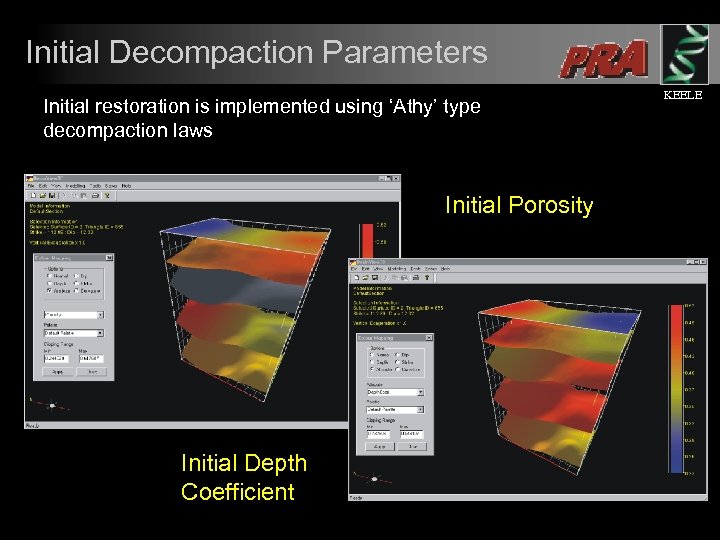Viewport: 720px width, 540px height.
Task: Select the Strike radio option in the front window dialog
Action: pos(397,362)
